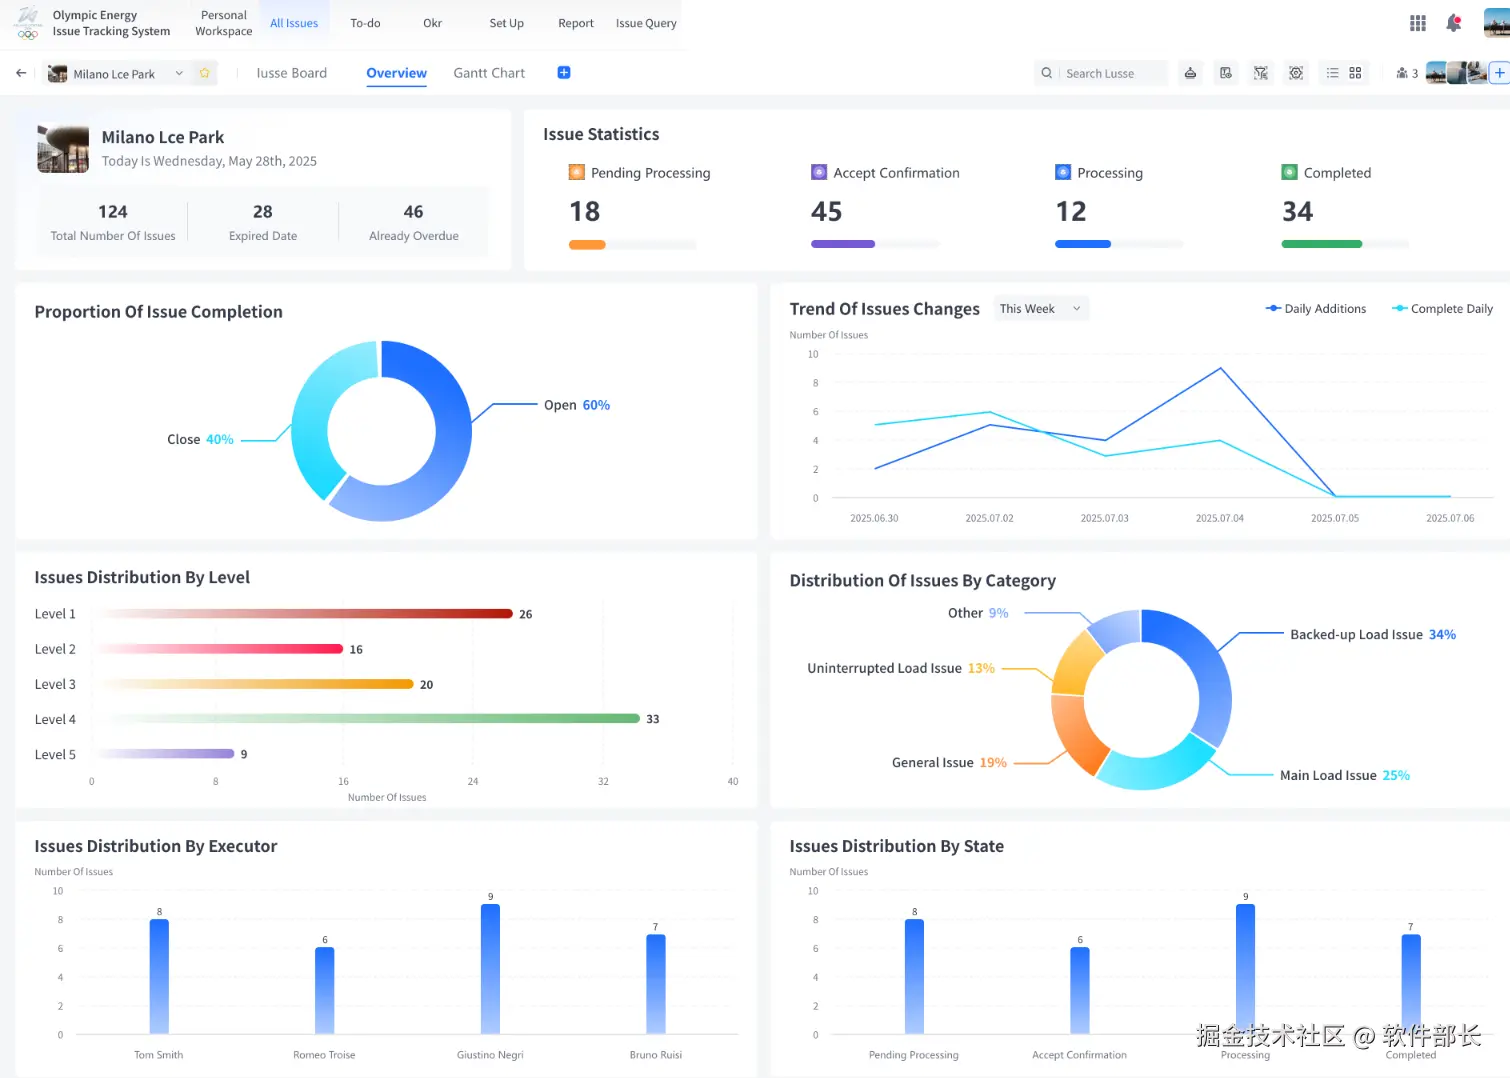This screenshot has width=1510, height=1078.
Task: Click the members count icon
Action: [x=1407, y=73]
